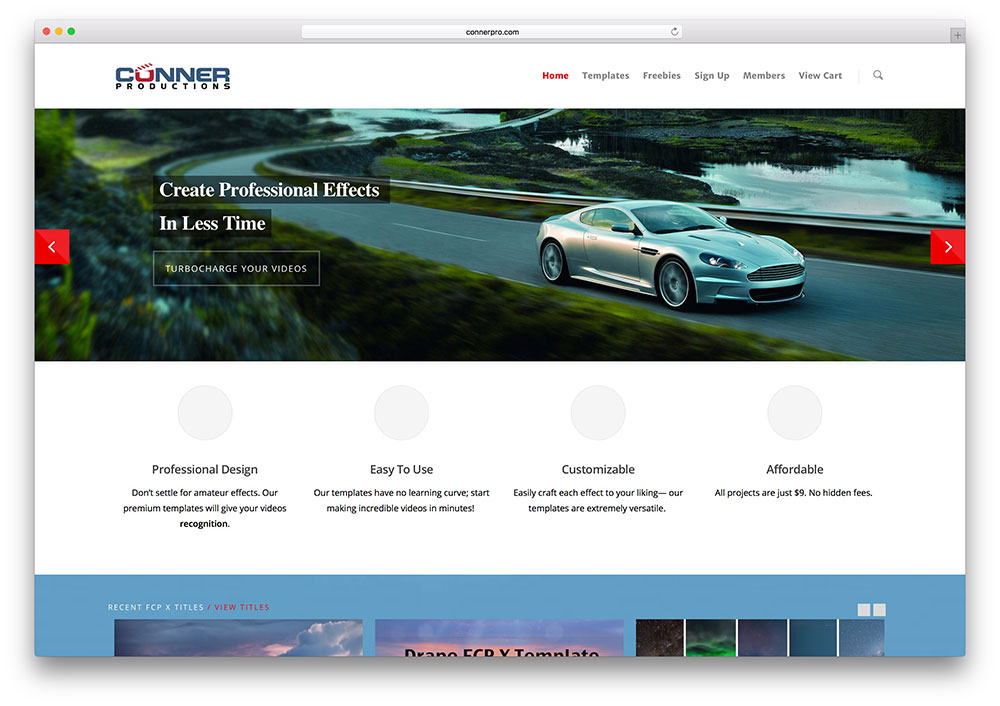Viewport: 1000px width, 706px height.
Task: Click the Professional Design heading
Action: coord(205,469)
